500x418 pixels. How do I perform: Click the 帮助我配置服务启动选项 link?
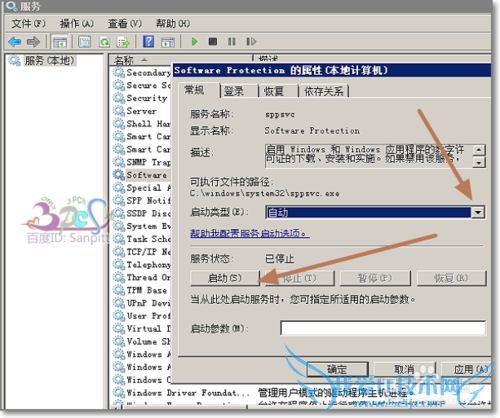point(250,233)
